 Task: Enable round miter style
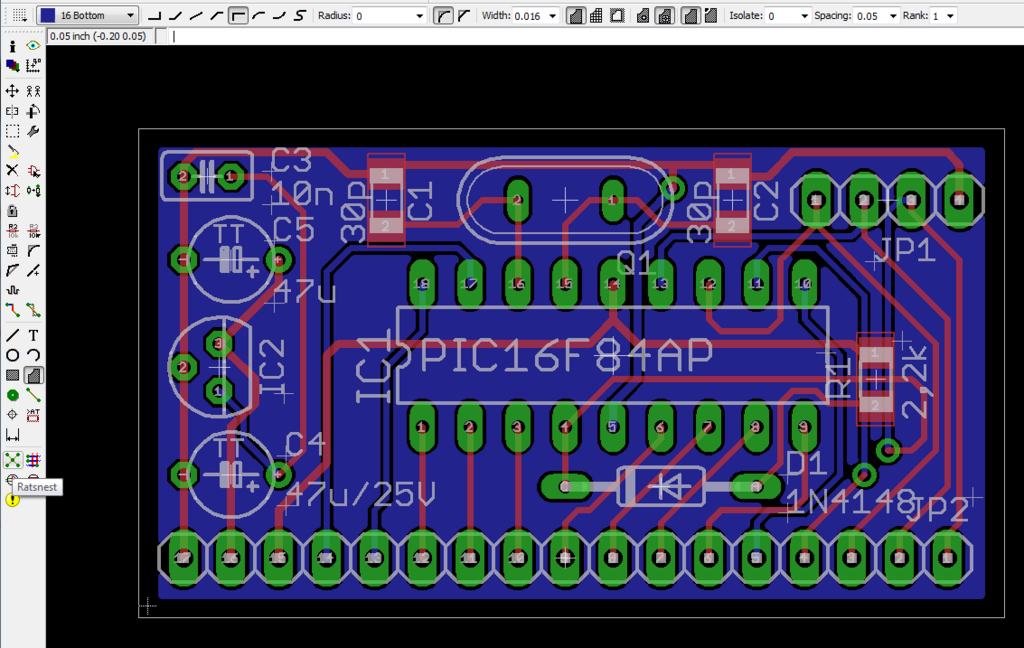point(443,16)
